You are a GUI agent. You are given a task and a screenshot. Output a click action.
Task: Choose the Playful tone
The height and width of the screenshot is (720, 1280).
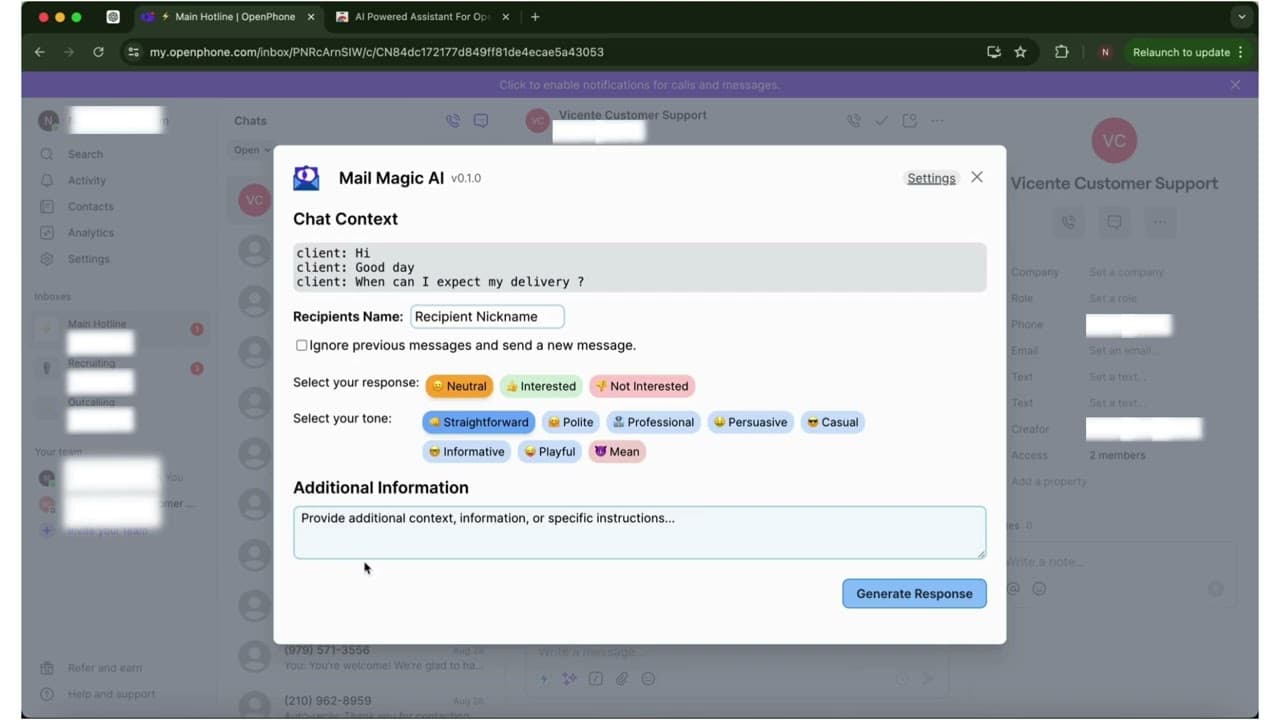pos(550,452)
